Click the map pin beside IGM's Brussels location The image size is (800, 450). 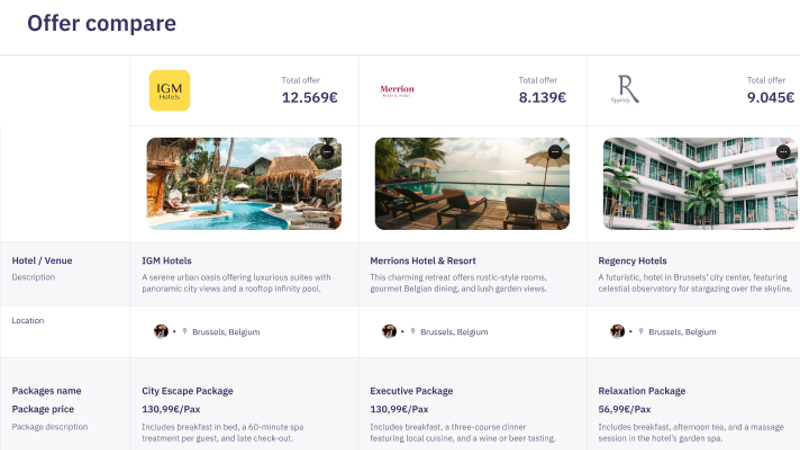(x=185, y=332)
